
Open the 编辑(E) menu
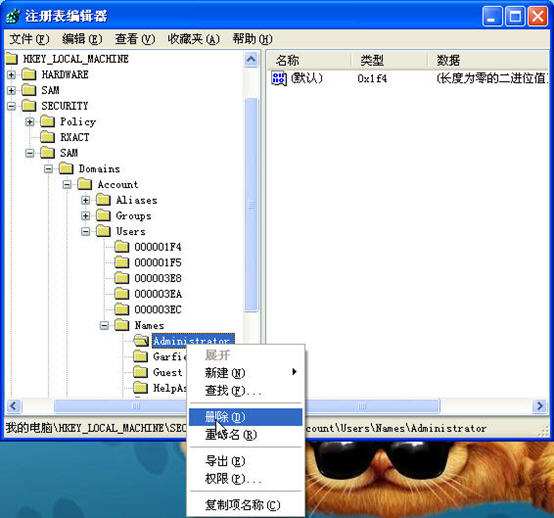(x=82, y=39)
